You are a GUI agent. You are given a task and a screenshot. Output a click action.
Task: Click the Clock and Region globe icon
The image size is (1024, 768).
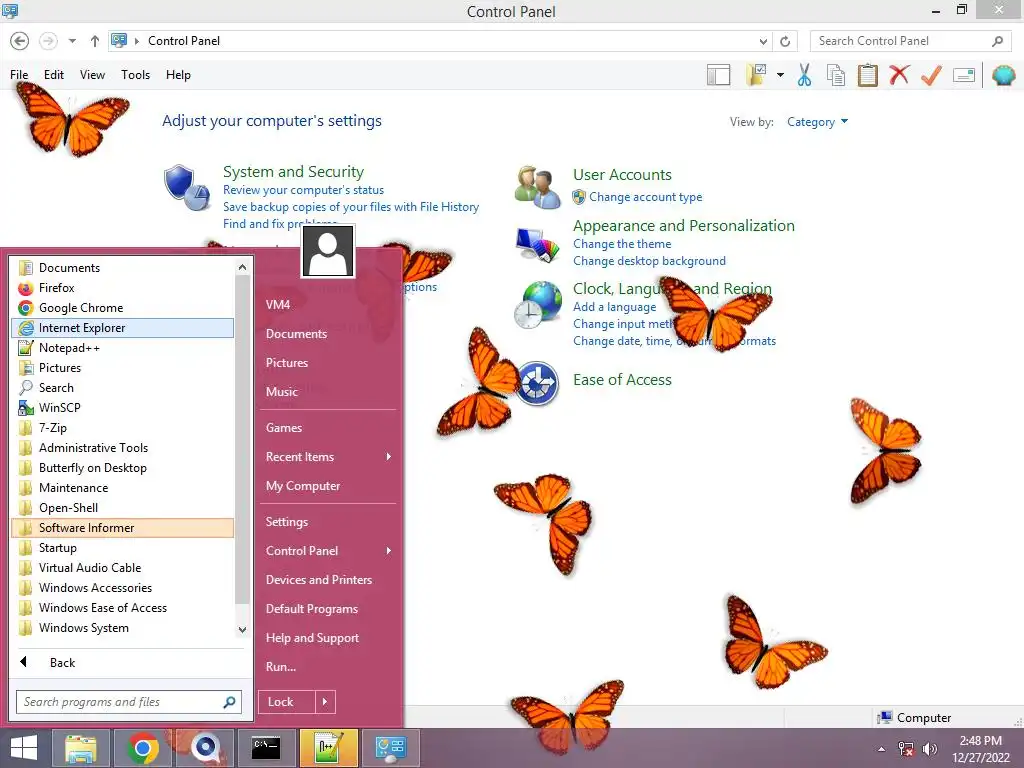[537, 305]
